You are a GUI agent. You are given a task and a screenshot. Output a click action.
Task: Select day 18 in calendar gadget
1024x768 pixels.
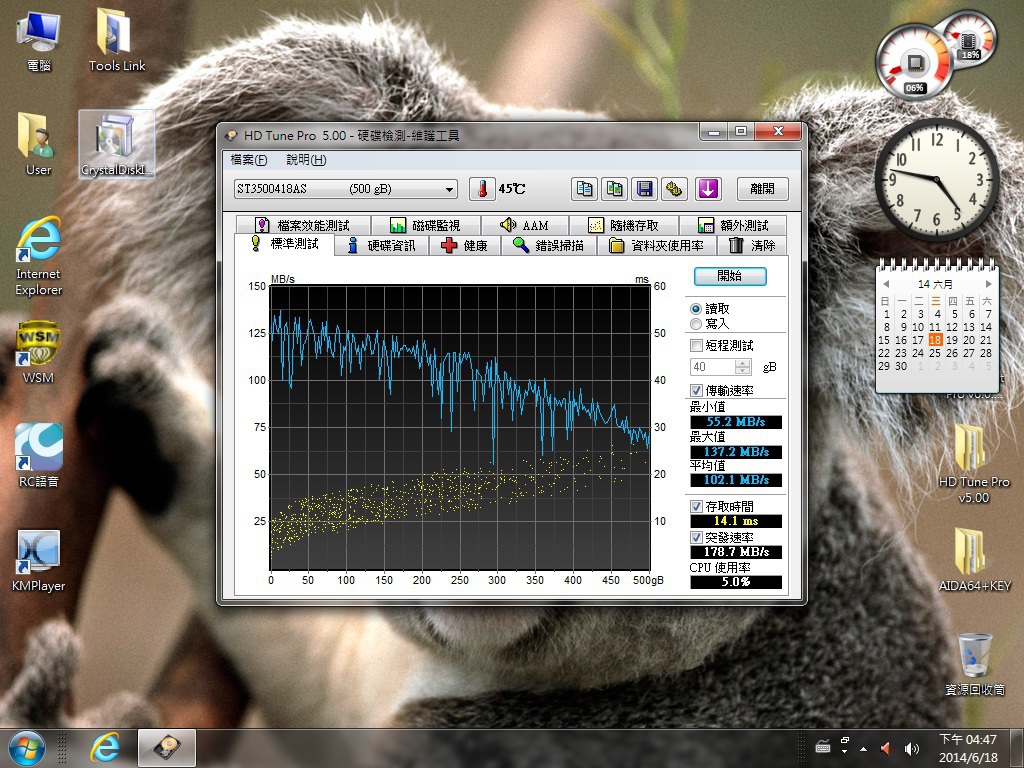[935, 340]
